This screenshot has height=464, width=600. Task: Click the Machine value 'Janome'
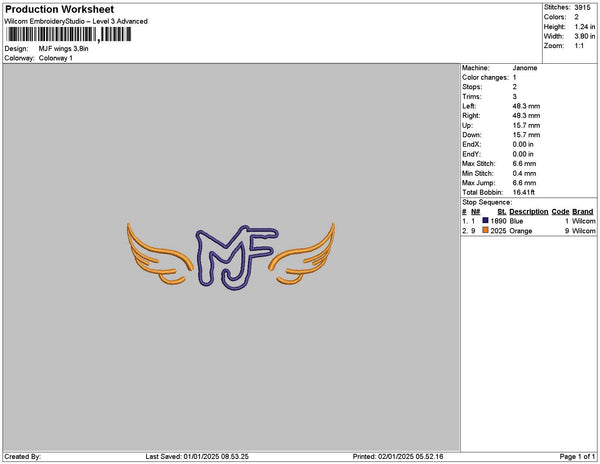point(525,68)
